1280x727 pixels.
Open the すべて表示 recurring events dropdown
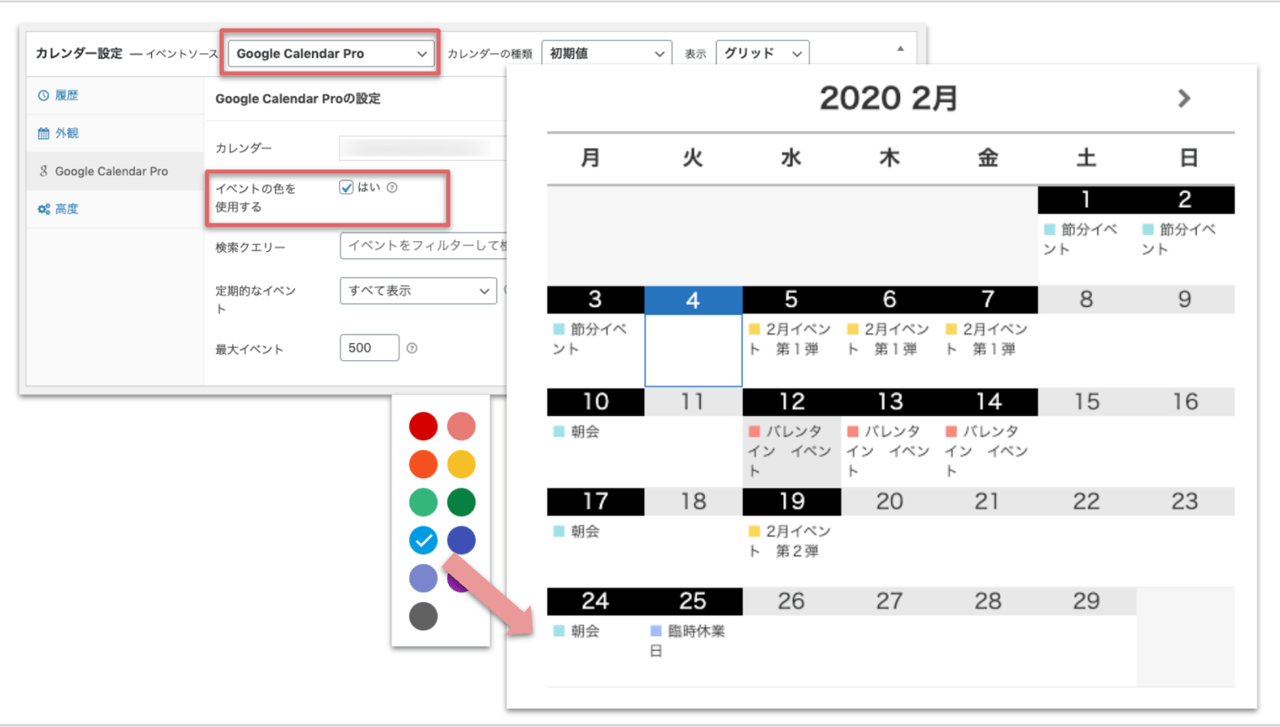418,291
